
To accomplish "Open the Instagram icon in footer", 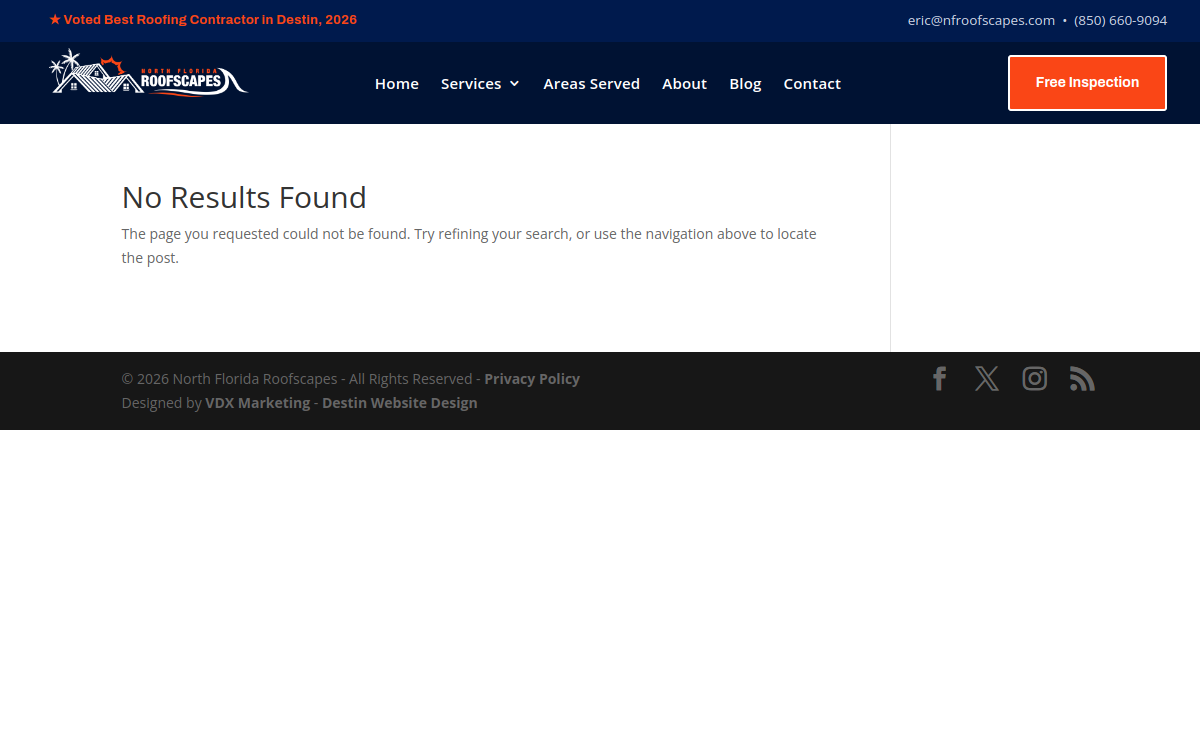I will (1035, 379).
